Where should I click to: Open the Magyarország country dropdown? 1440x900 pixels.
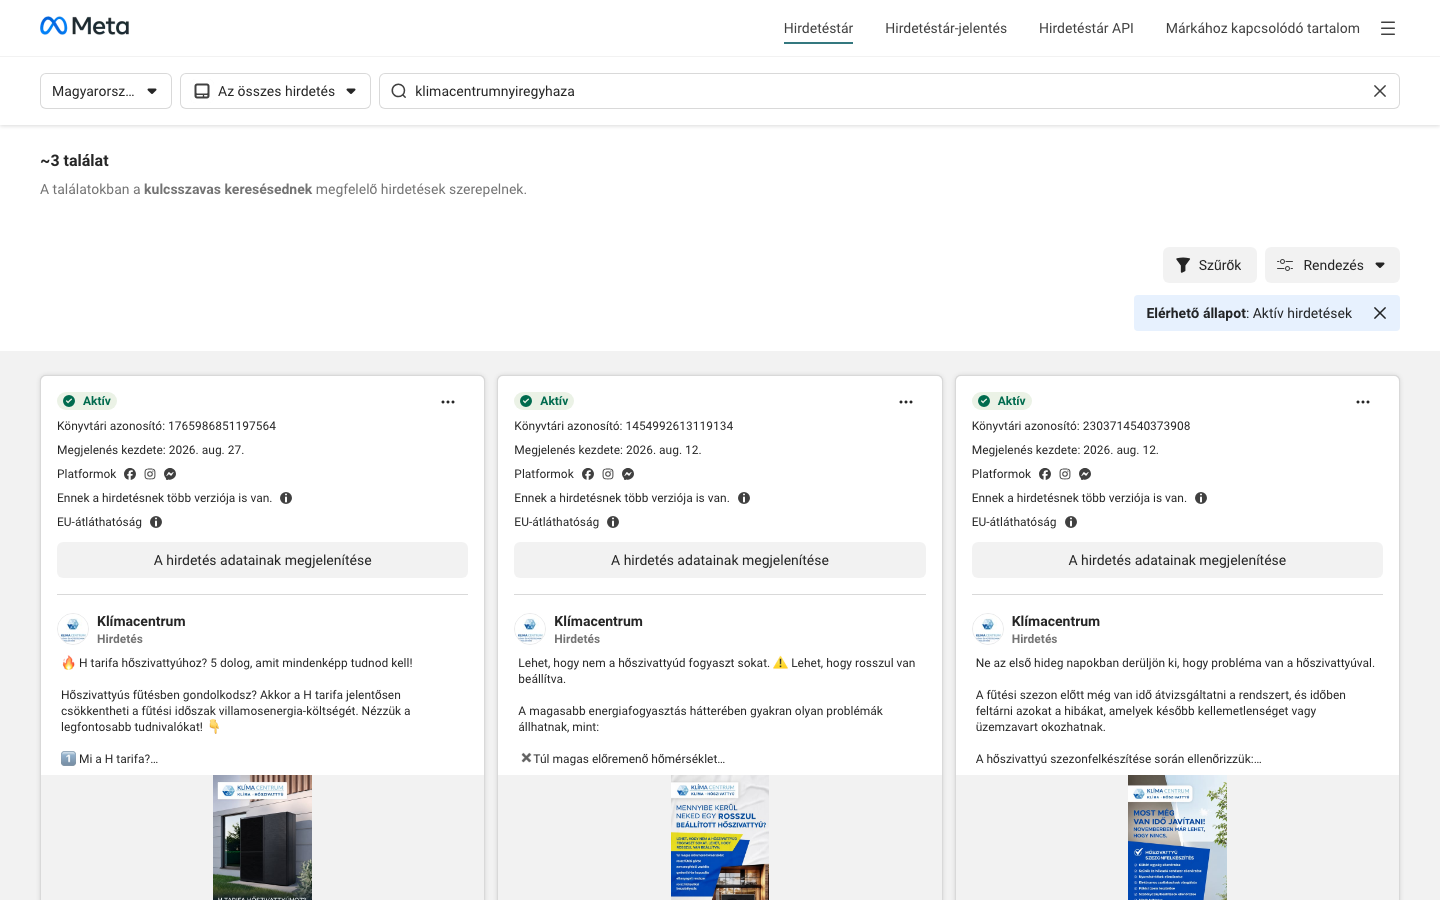[x=106, y=91]
